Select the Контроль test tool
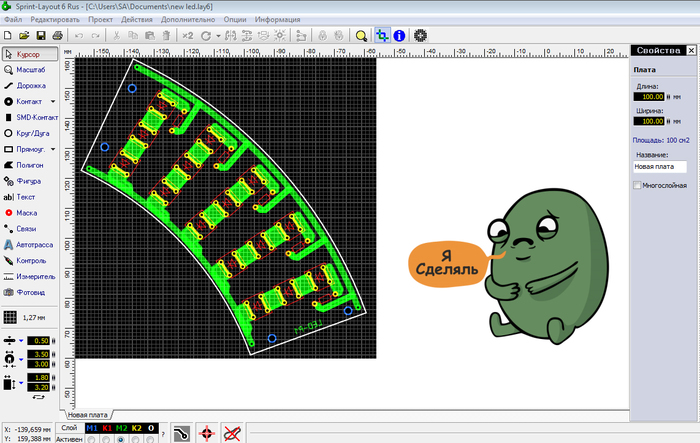The image size is (700, 443). (30, 261)
